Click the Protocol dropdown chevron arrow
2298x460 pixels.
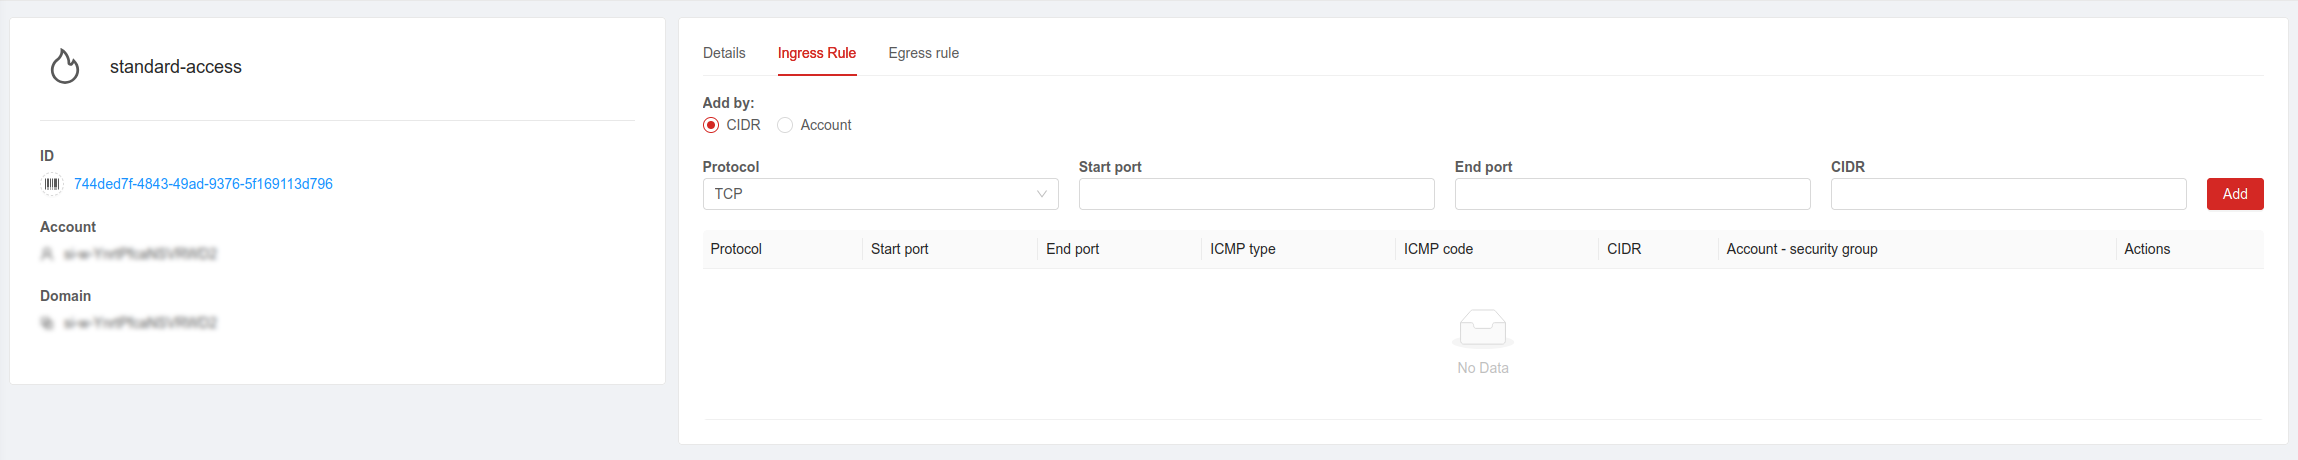point(1042,194)
